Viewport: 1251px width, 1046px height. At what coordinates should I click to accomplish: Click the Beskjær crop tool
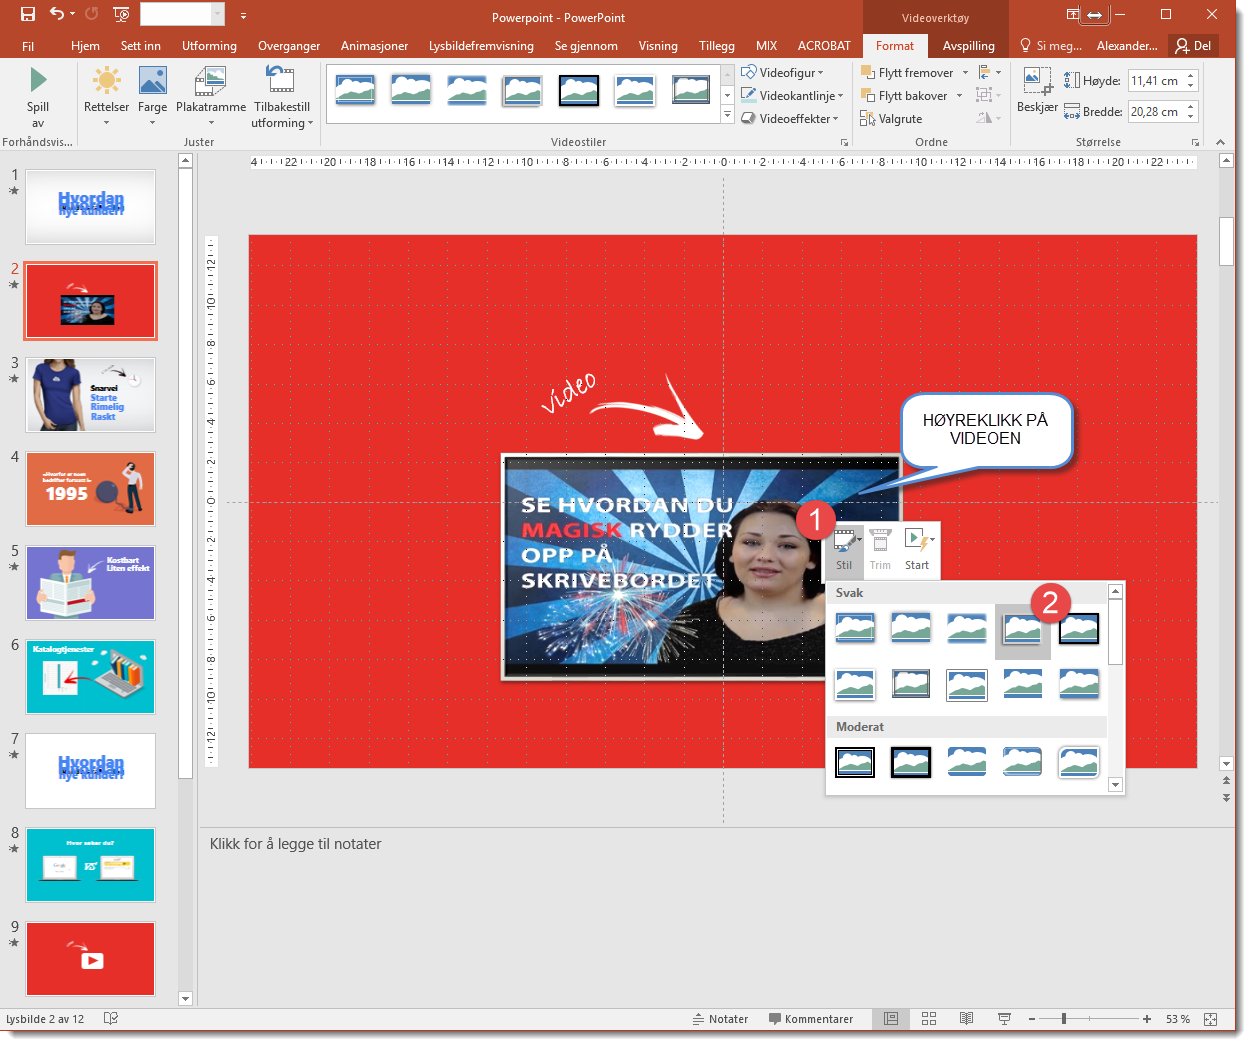coord(1036,82)
